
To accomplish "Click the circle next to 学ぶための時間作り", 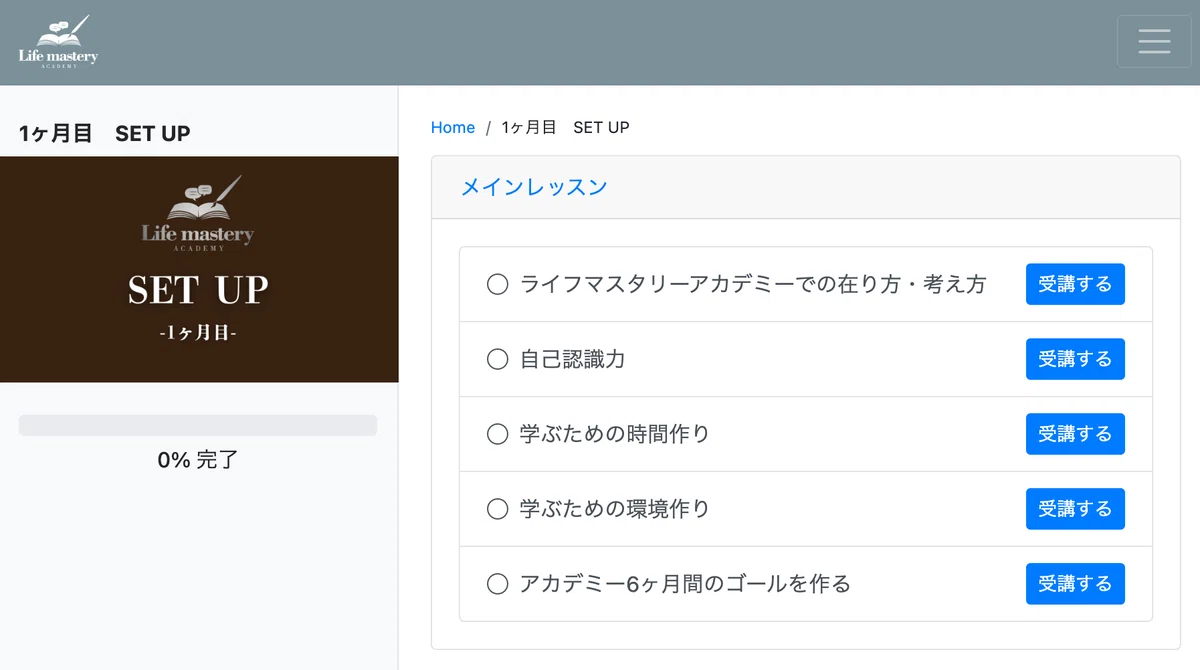I will [497, 434].
